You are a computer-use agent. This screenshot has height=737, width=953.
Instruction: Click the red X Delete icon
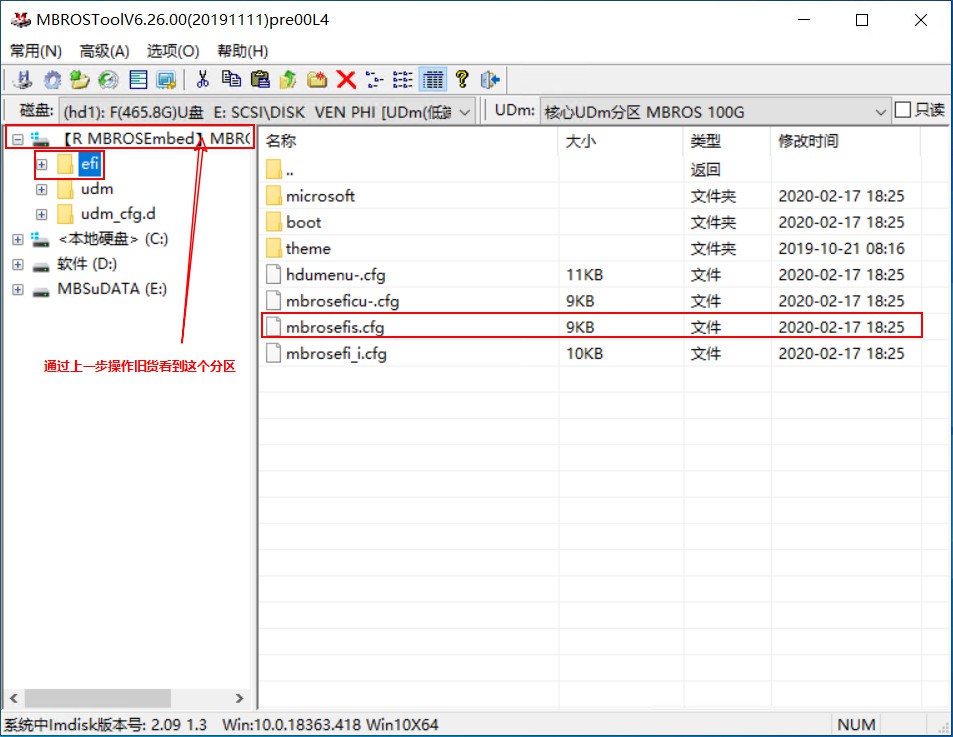tap(346, 80)
